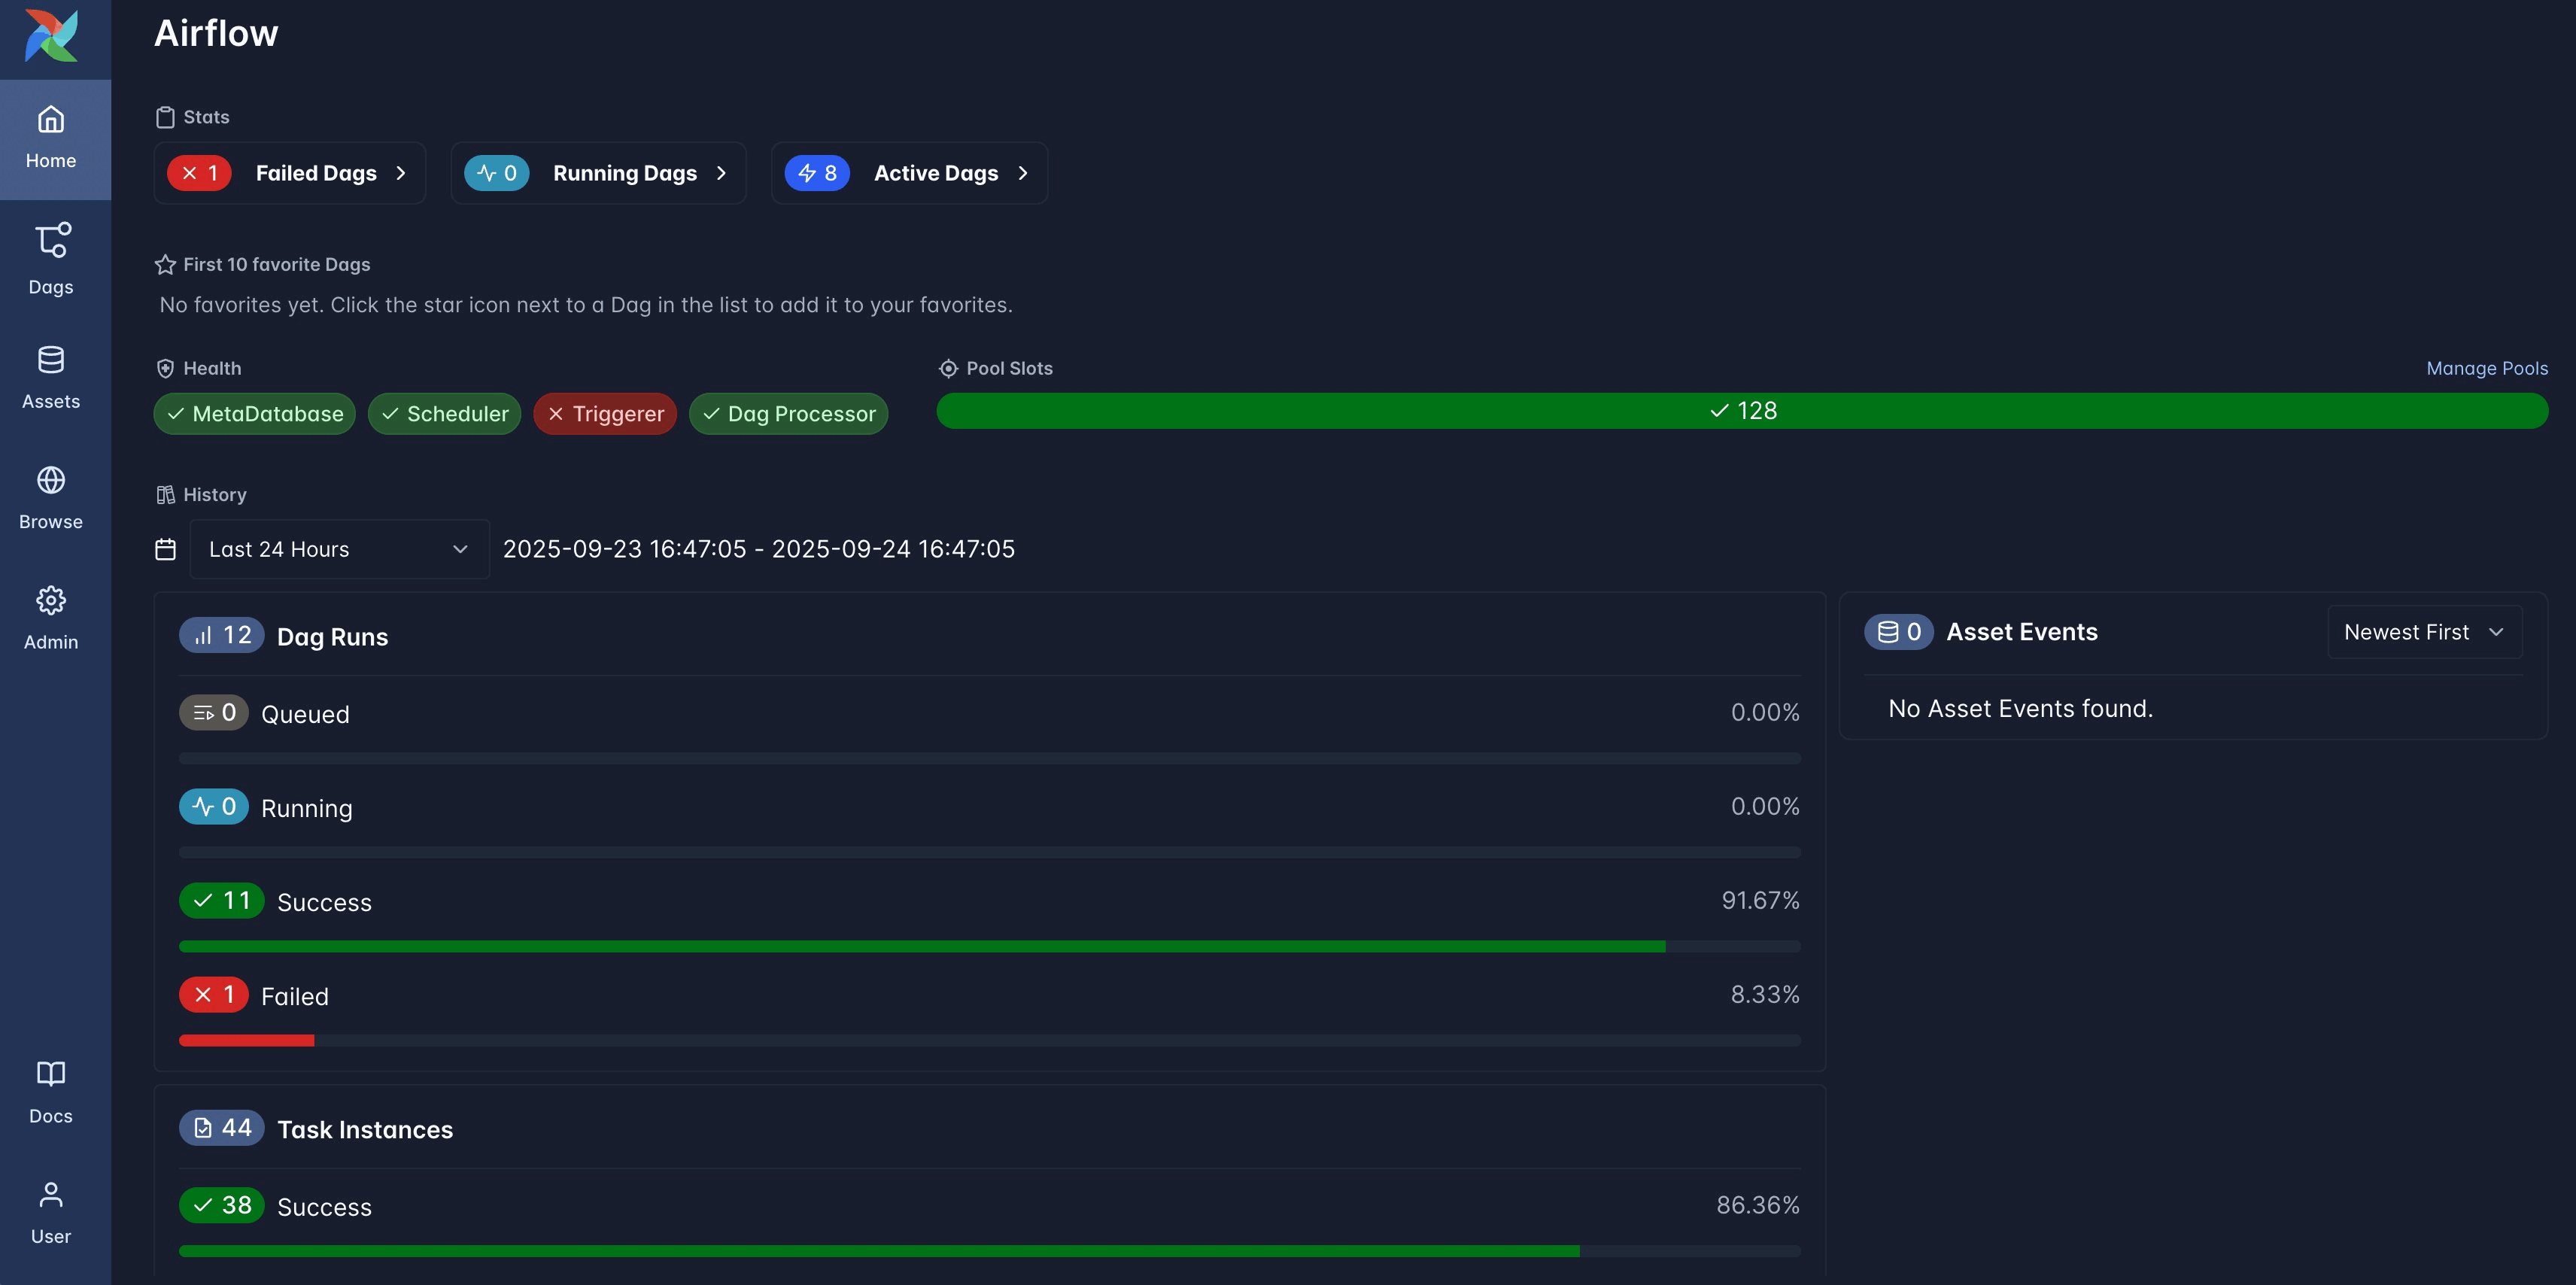Click the 11 Success dag runs badge
2576x1285 pixels.
click(x=221, y=901)
